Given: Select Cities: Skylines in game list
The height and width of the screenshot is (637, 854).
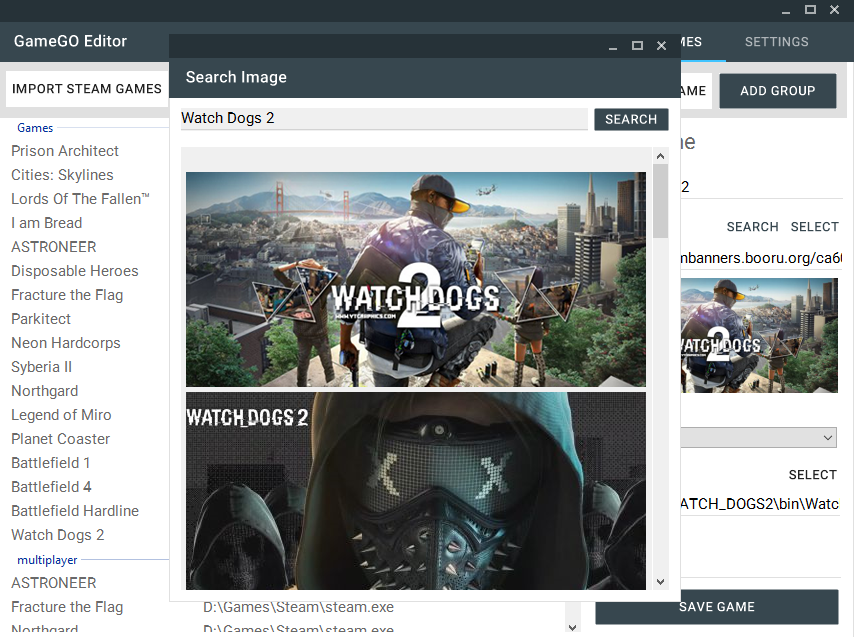Looking at the screenshot, I should (62, 175).
